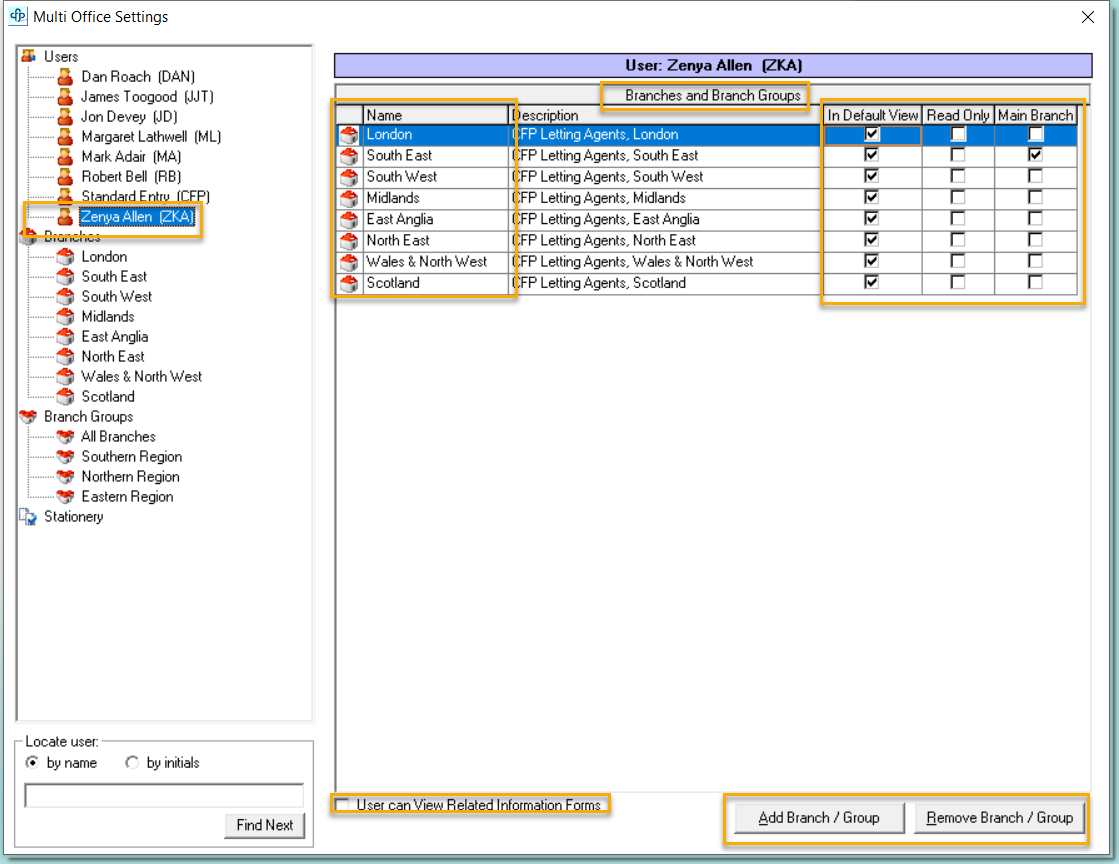Click the Mark Adair user icon

tap(66, 156)
